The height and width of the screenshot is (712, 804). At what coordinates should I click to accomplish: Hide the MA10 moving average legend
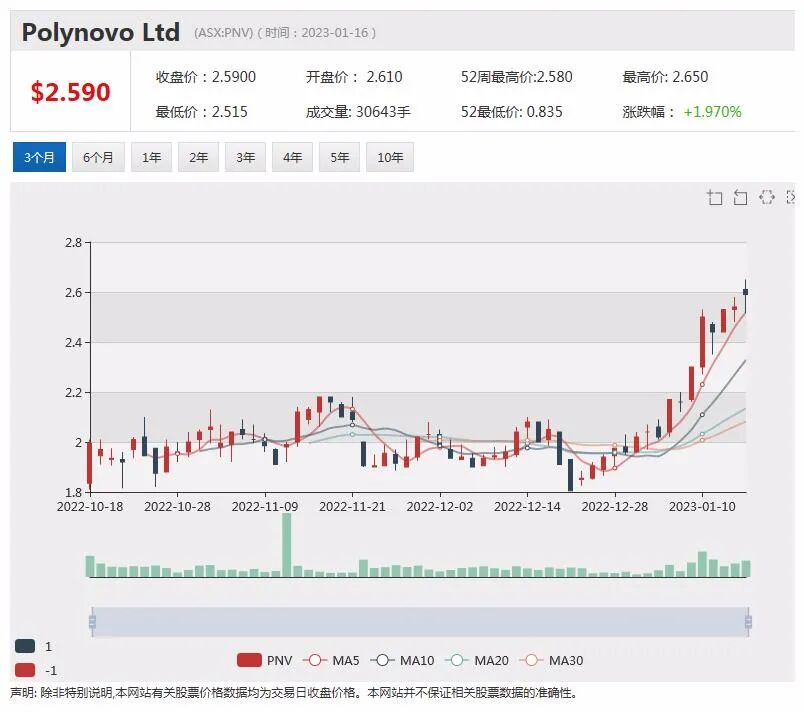tap(403, 660)
